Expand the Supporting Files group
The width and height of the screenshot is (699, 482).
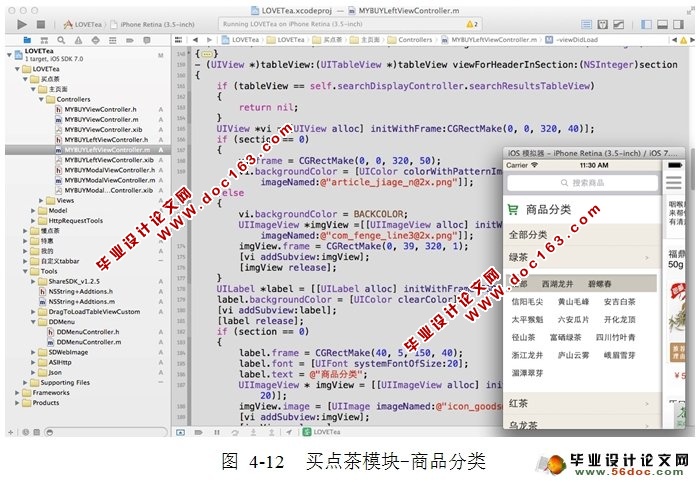[25, 383]
